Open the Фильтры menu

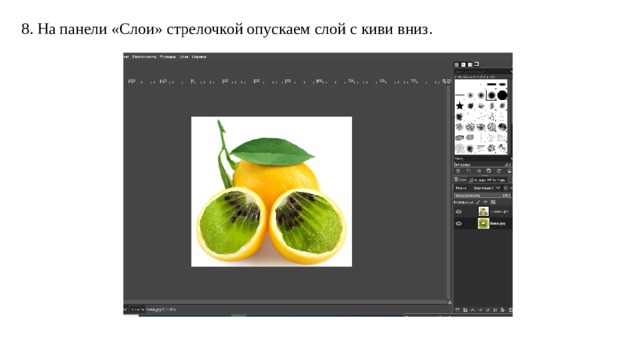[168, 57]
